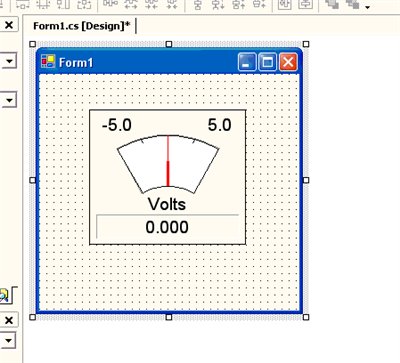Open layout toolbar options dropdown arrow
This screenshot has width=400, height=363.
click(367, 7)
